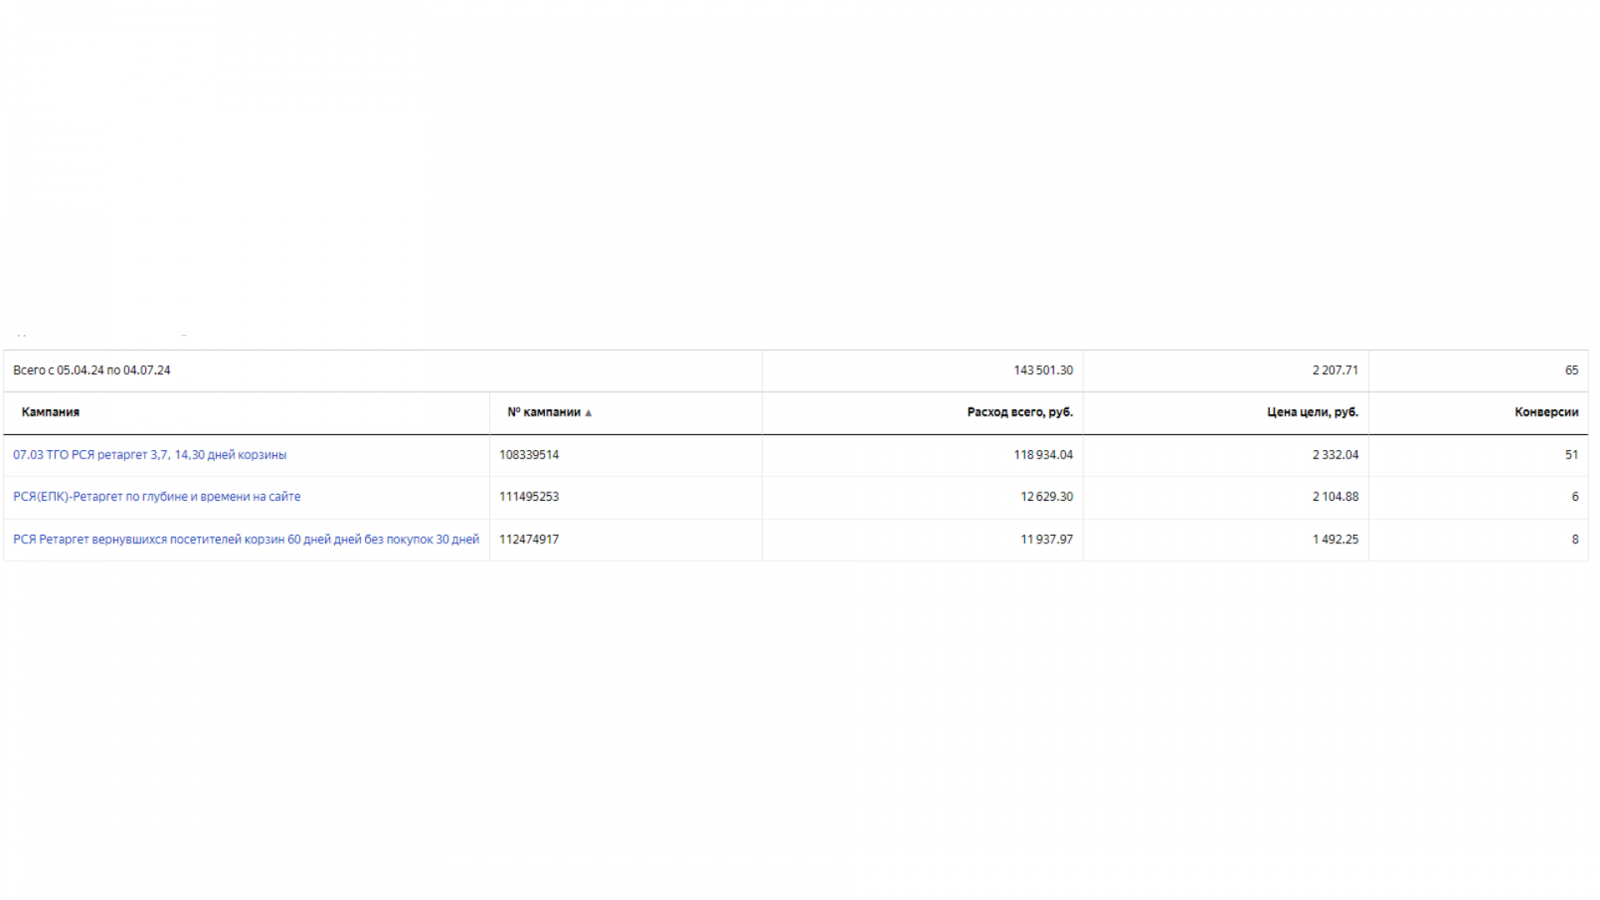Image resolution: width=1600 pixels, height=900 pixels.
Task: Click the sort arrow beside № кампании
Action: pos(588,413)
